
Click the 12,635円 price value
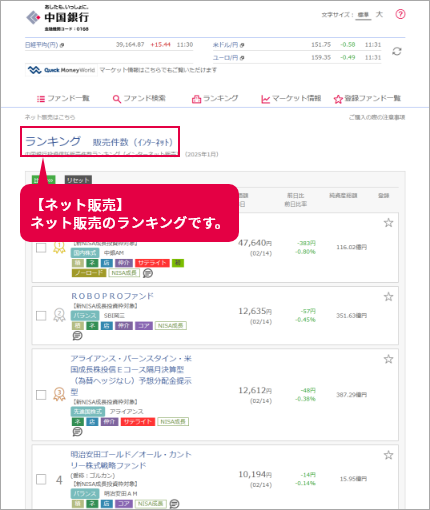tap(255, 311)
